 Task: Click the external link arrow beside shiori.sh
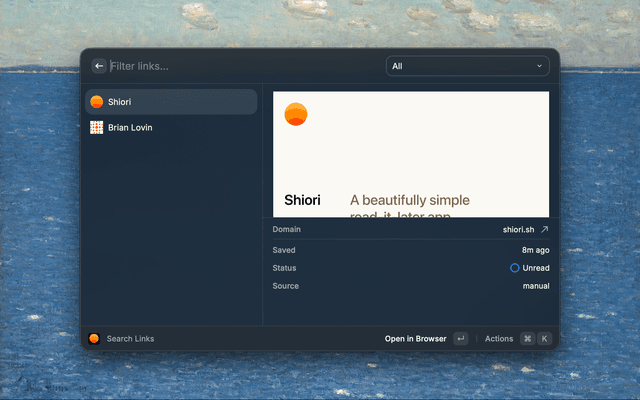coord(545,229)
